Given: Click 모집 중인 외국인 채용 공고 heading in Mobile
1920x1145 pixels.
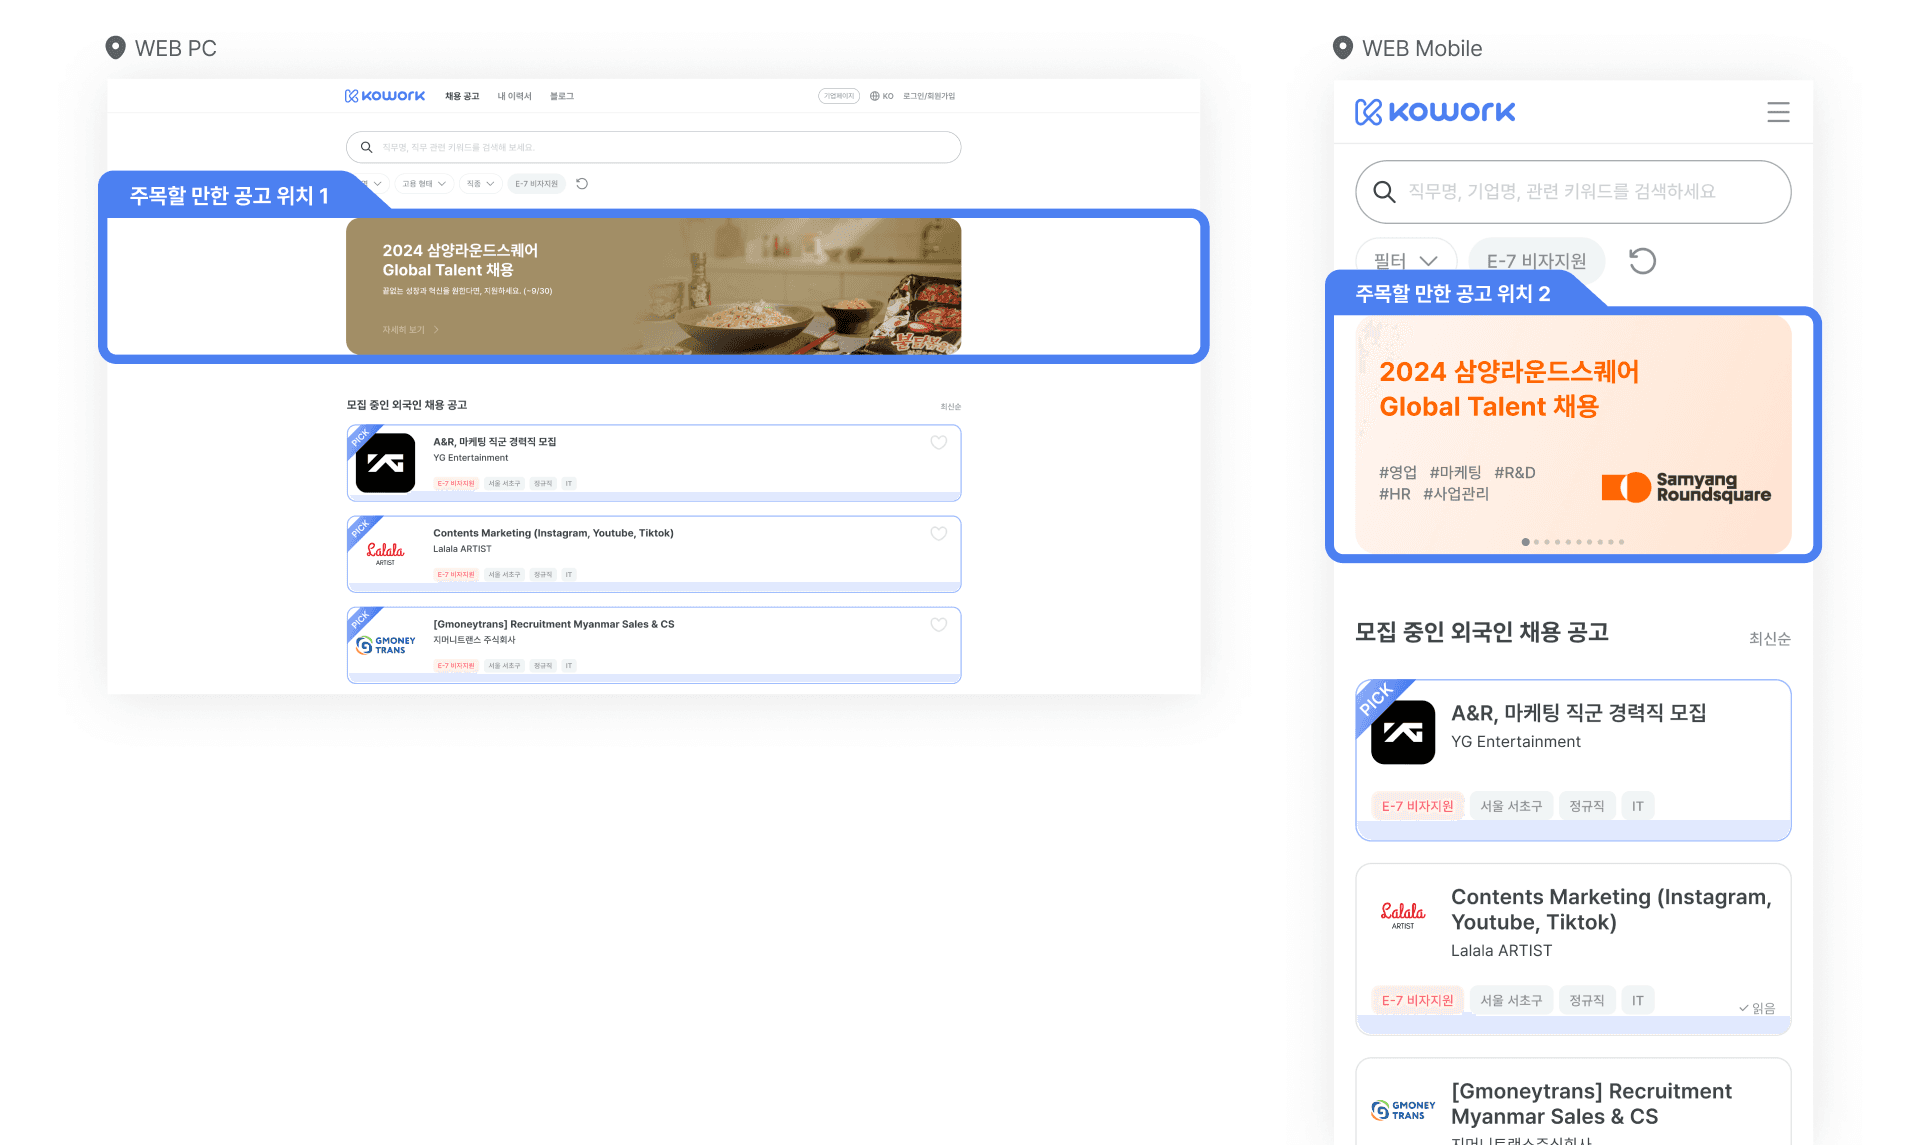Looking at the screenshot, I should [1482, 632].
